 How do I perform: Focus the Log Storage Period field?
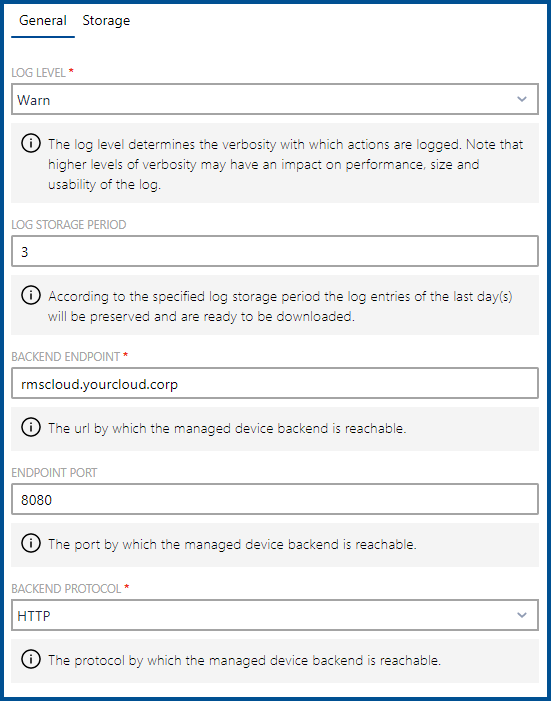[275, 251]
